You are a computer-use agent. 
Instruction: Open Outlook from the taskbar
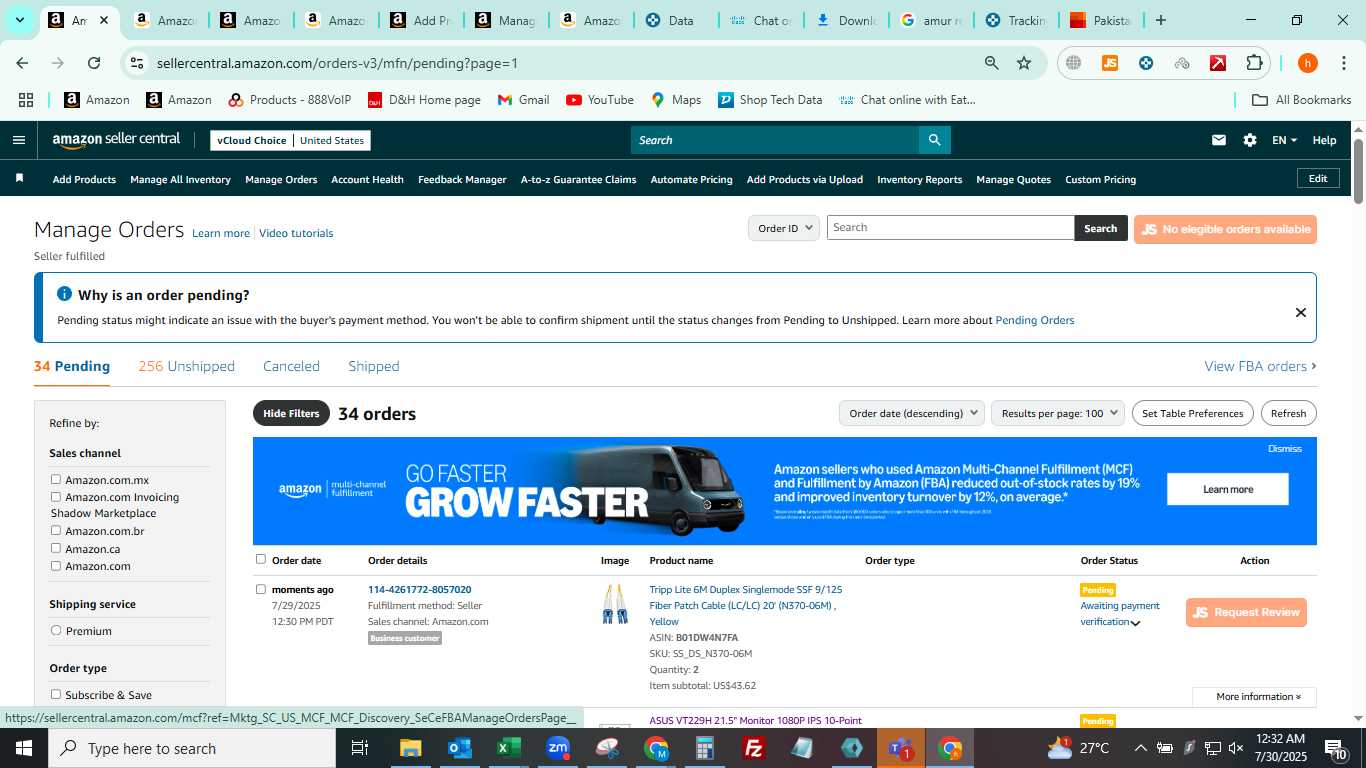pyautogui.click(x=459, y=748)
